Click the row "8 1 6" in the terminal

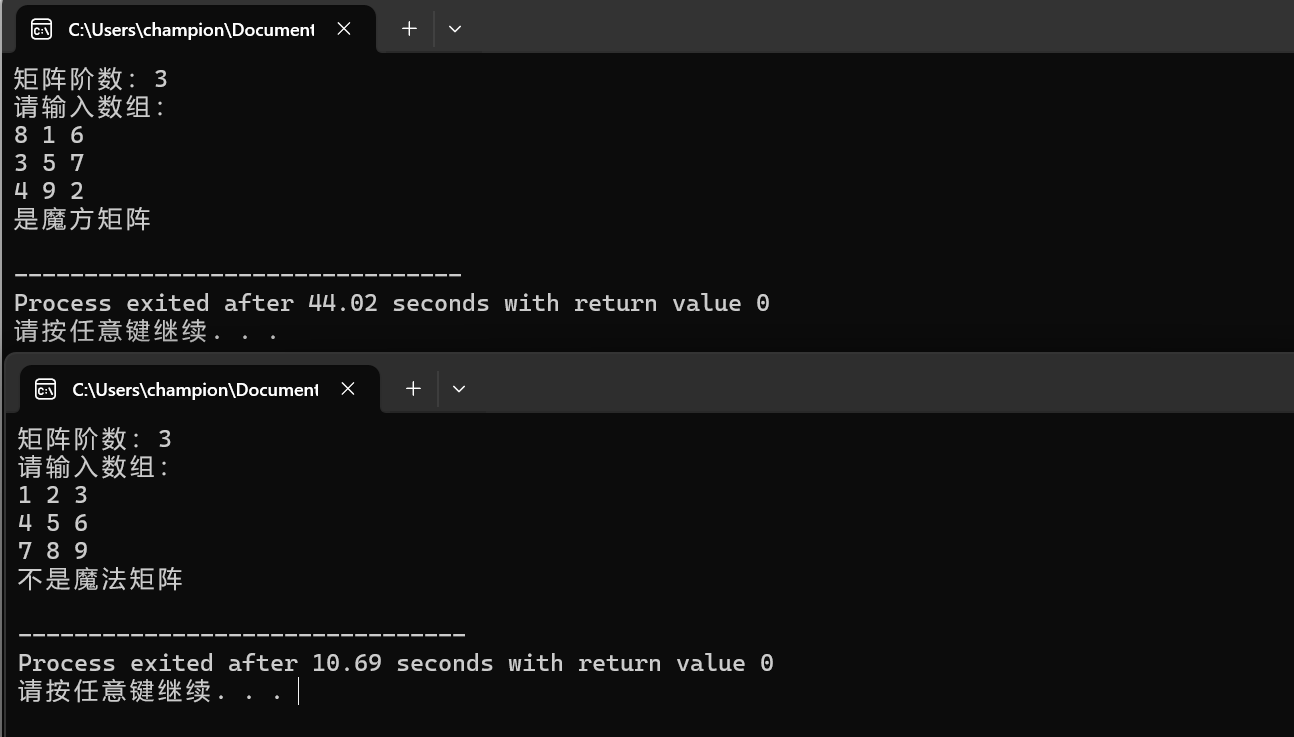pos(49,135)
